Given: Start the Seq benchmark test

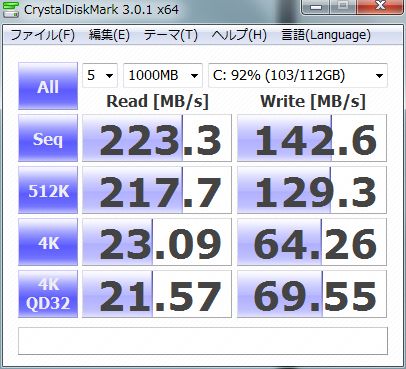Looking at the screenshot, I should [48, 138].
